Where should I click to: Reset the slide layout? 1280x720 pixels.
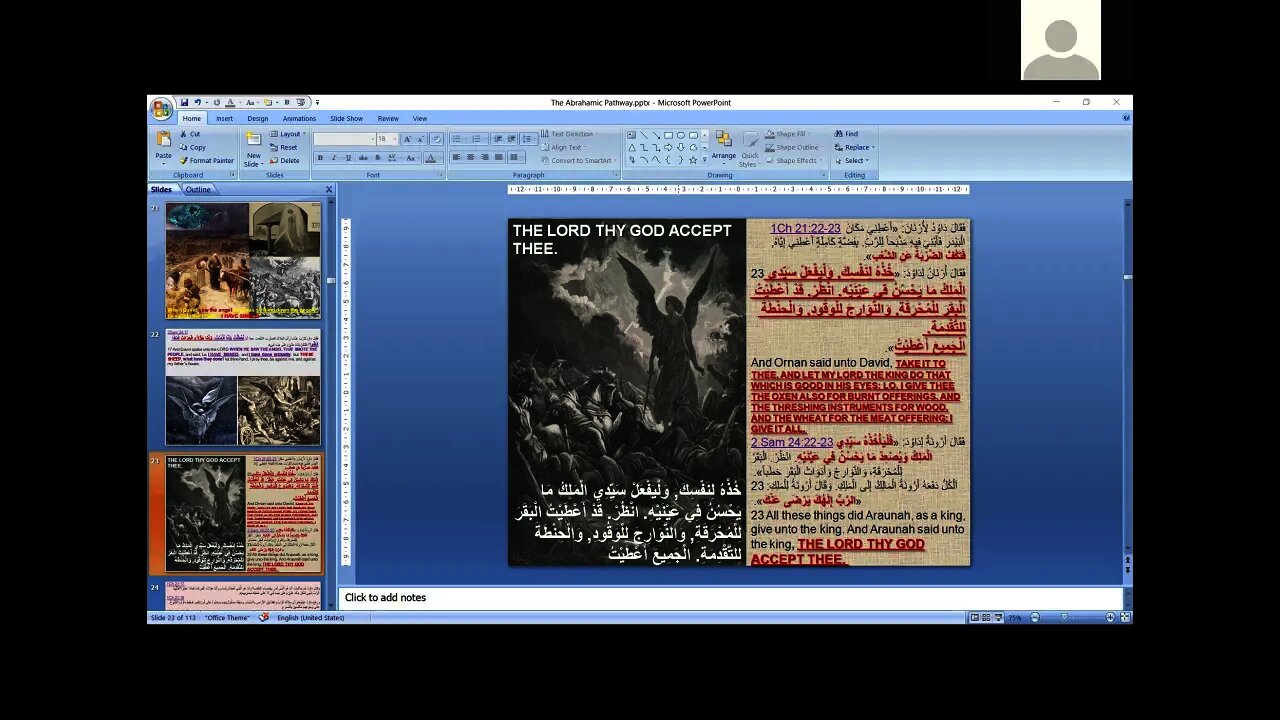tap(283, 147)
